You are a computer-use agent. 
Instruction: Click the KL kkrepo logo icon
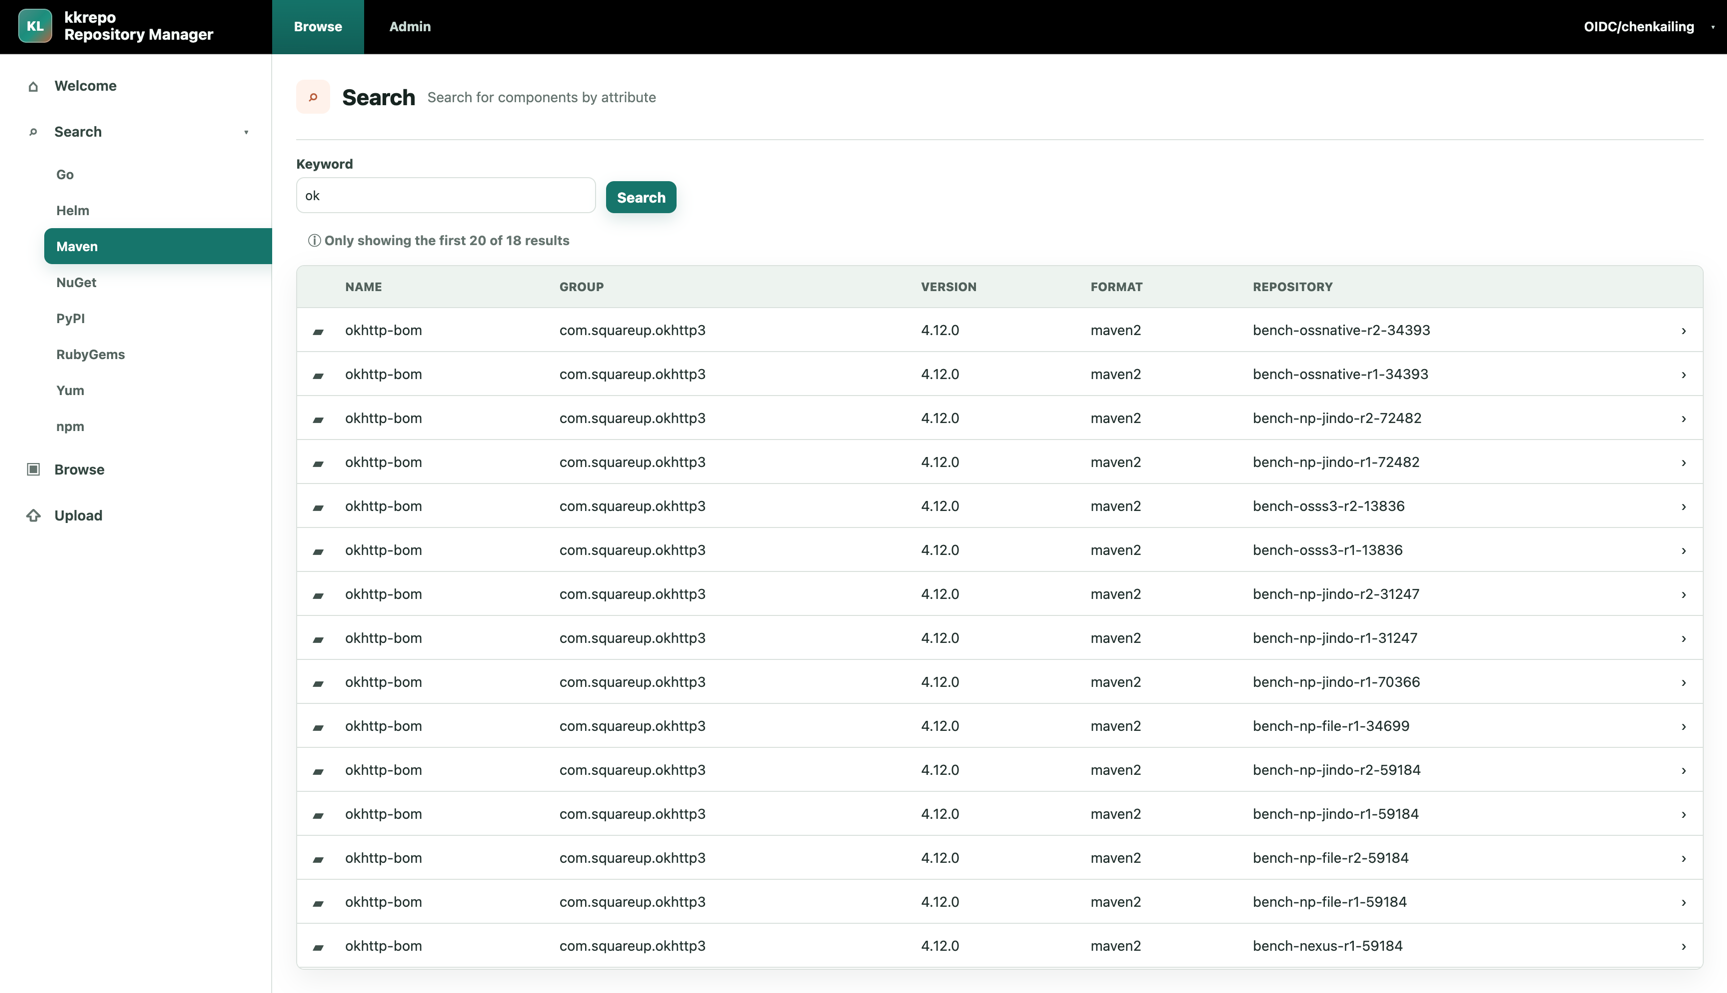35,26
